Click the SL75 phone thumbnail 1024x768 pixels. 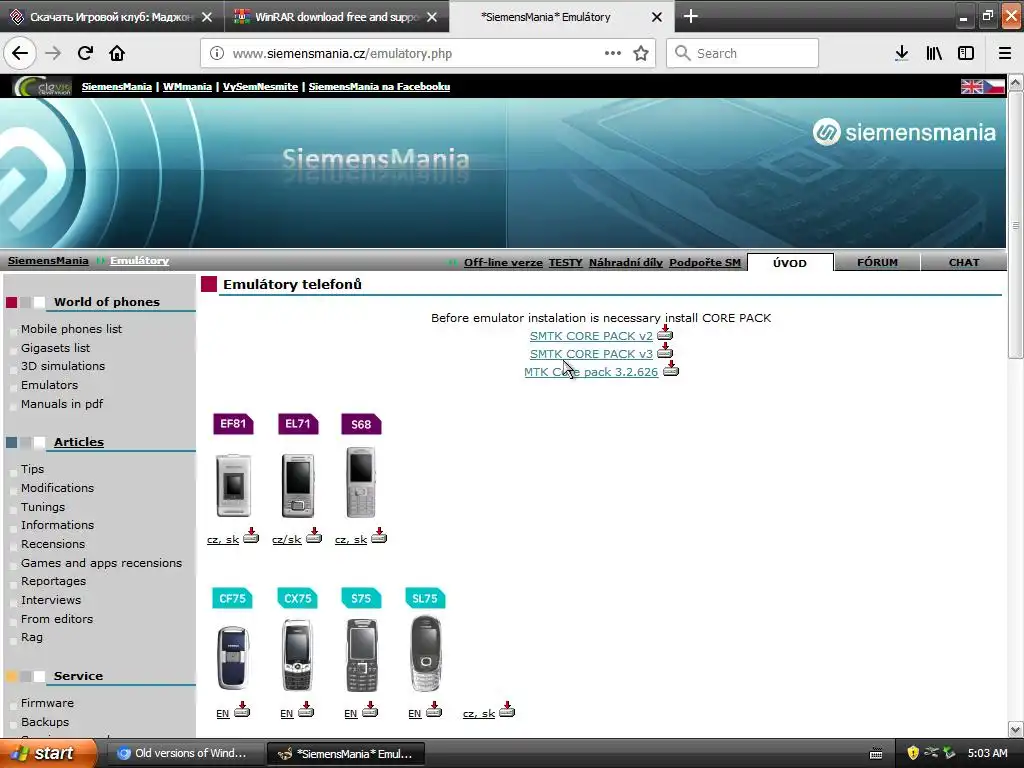tap(425, 654)
